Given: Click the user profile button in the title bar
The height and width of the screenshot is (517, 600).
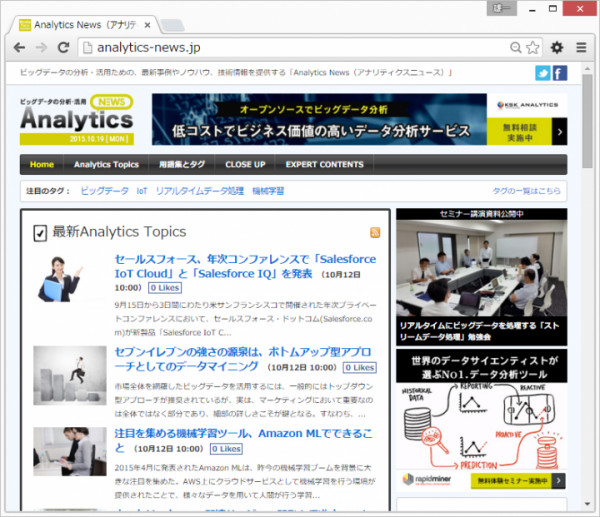Looking at the screenshot, I should click(x=501, y=8).
